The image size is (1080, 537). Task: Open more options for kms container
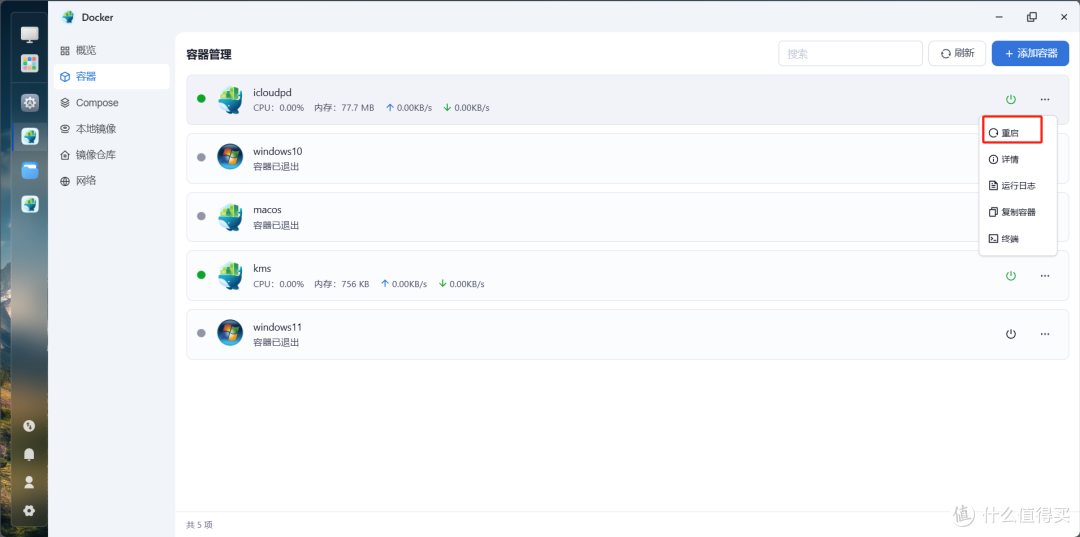(x=1045, y=275)
